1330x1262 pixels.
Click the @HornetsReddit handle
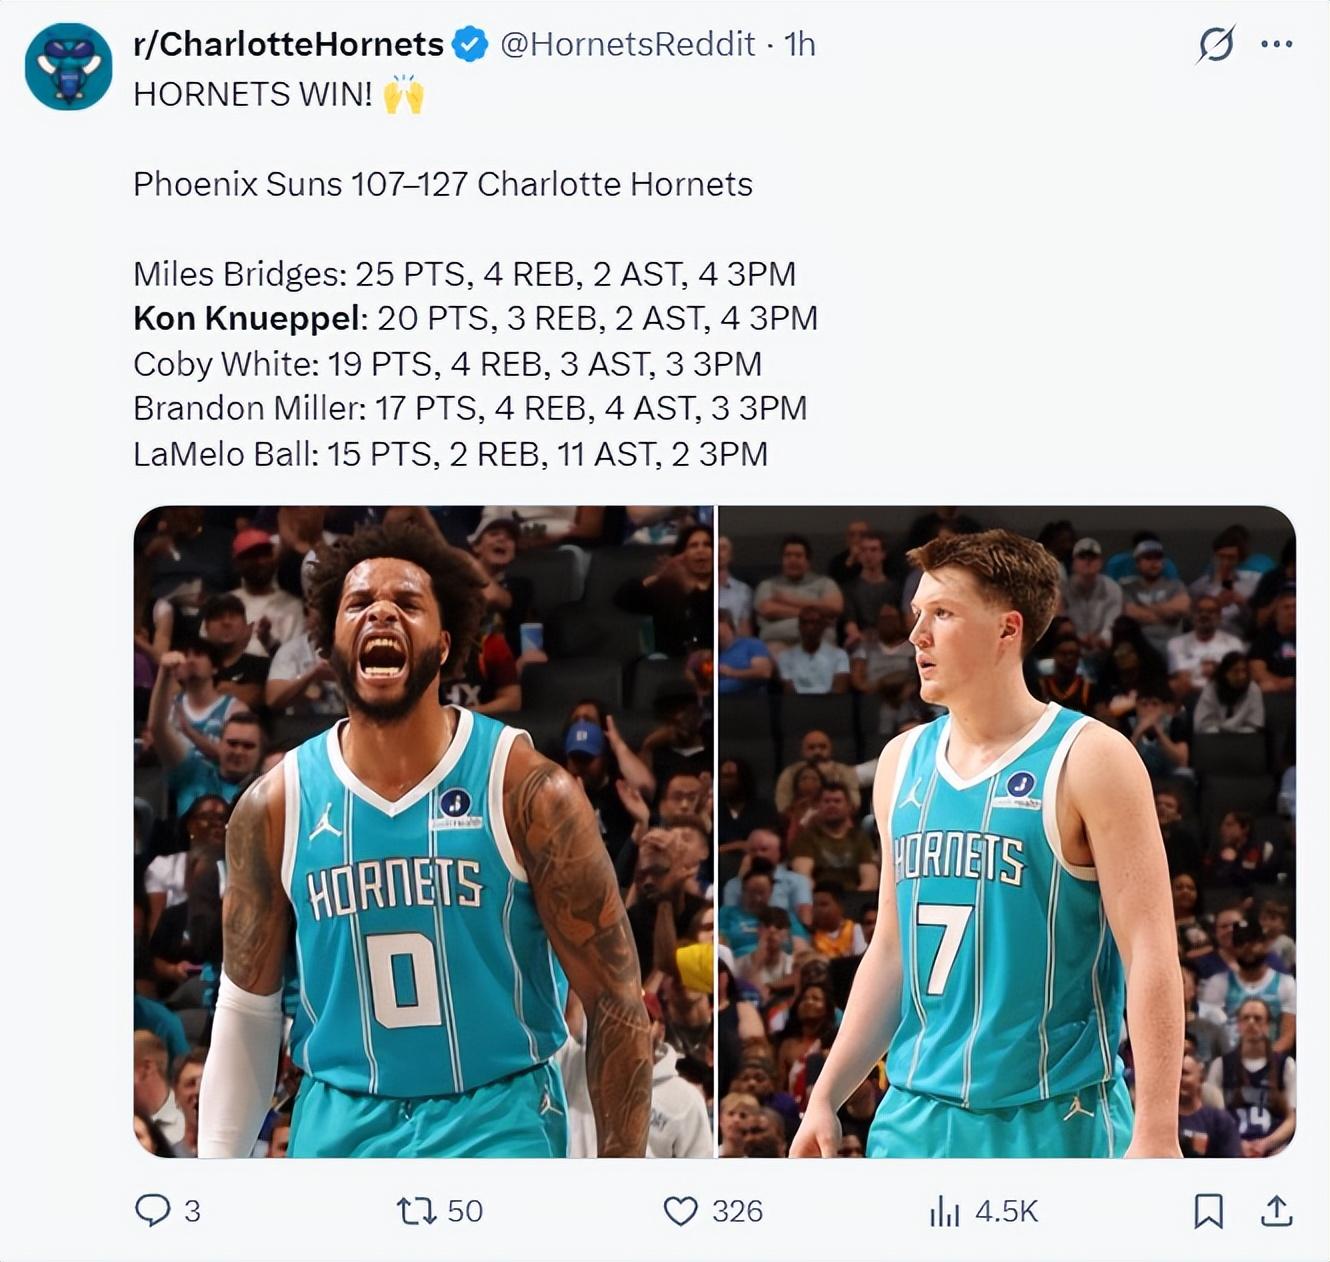click(x=627, y=44)
